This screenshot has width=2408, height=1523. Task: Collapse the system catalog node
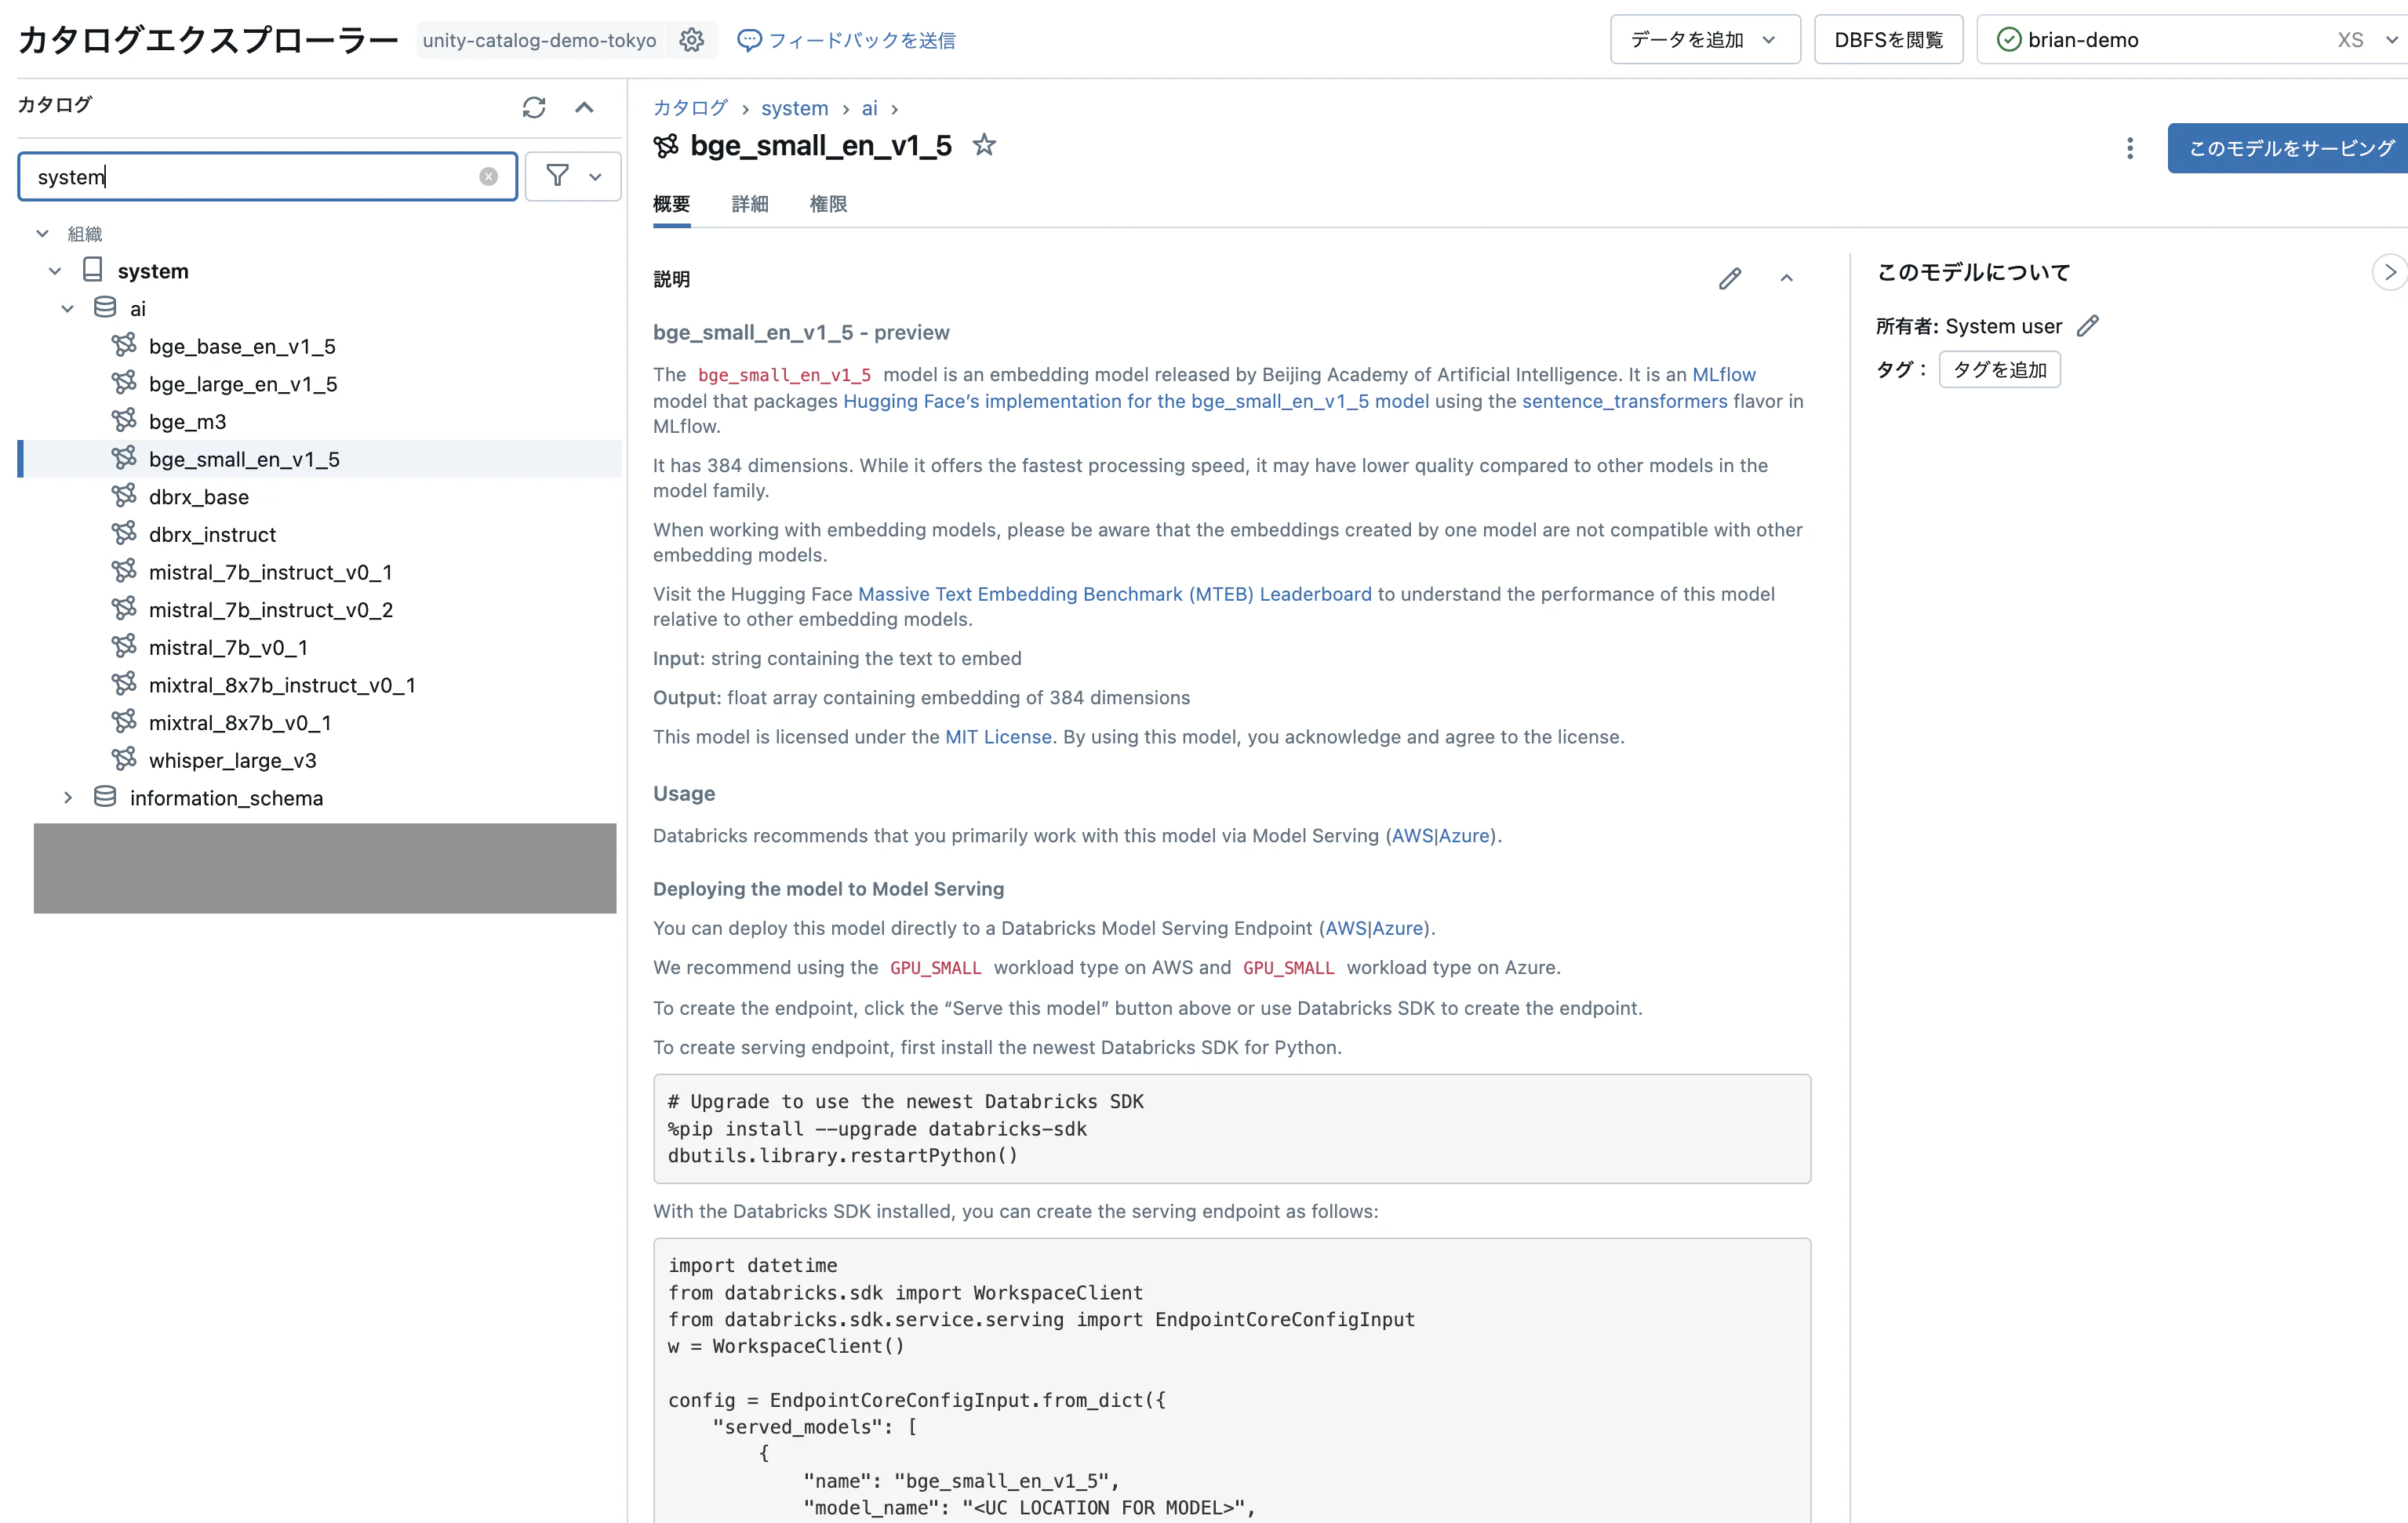tap(55, 271)
